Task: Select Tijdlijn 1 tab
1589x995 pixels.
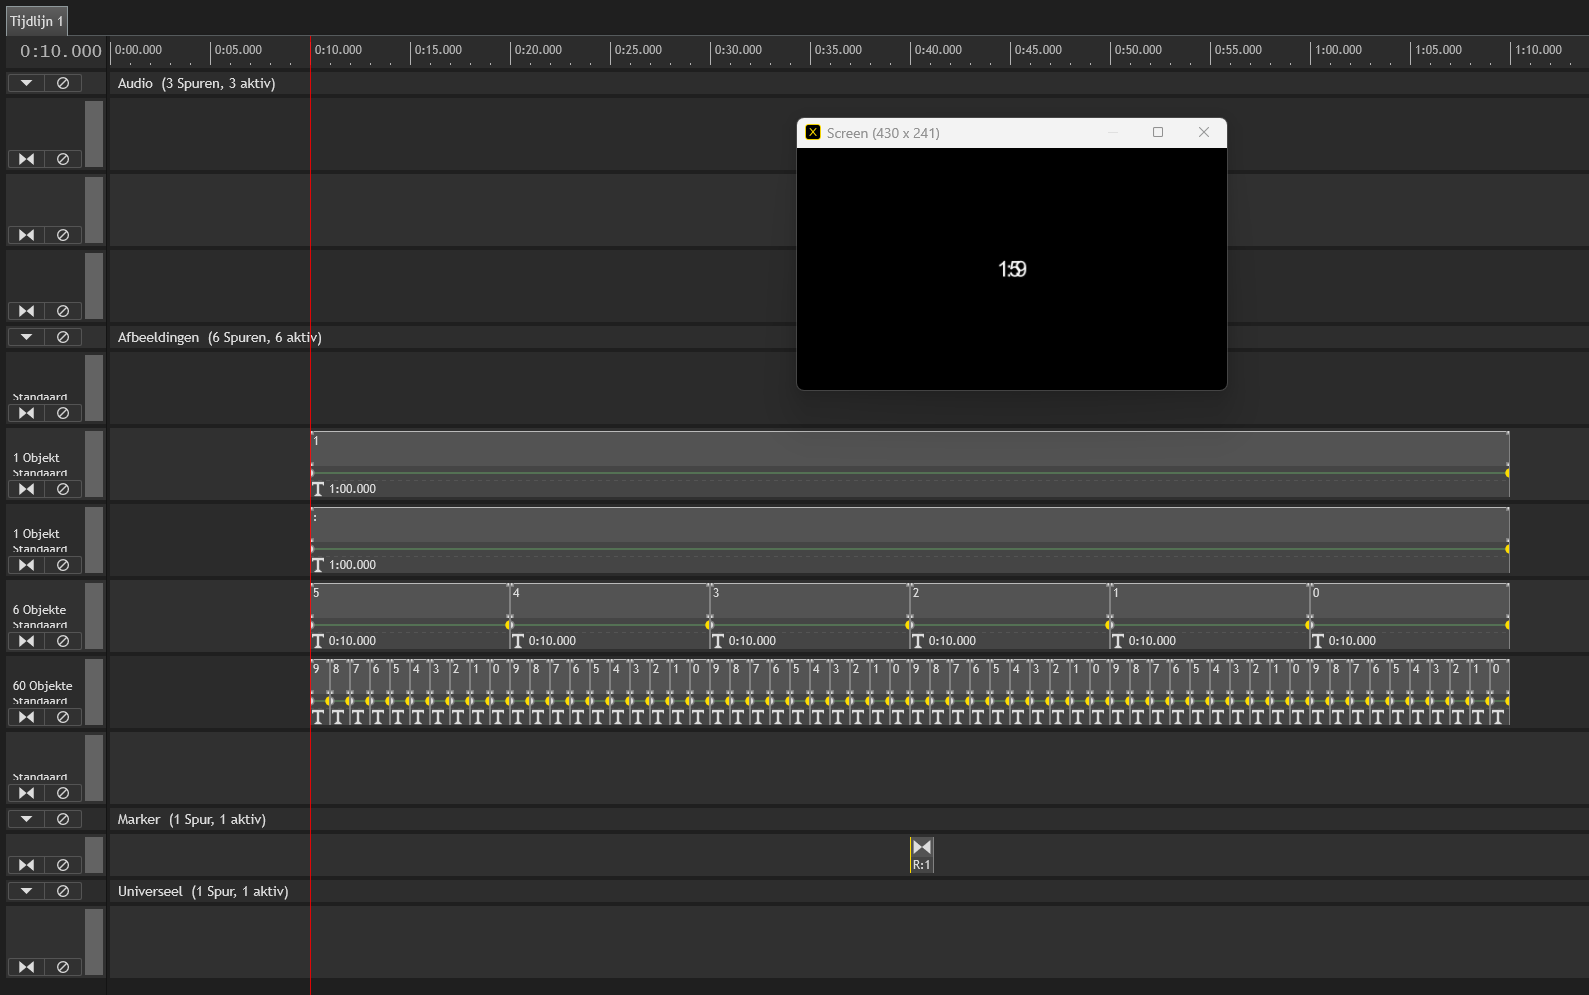Action: click(36, 21)
